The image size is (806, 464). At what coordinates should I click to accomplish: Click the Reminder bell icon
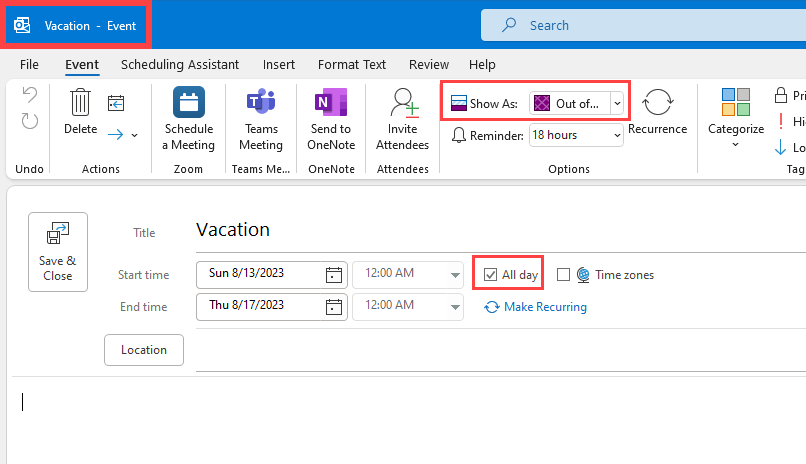coord(459,135)
